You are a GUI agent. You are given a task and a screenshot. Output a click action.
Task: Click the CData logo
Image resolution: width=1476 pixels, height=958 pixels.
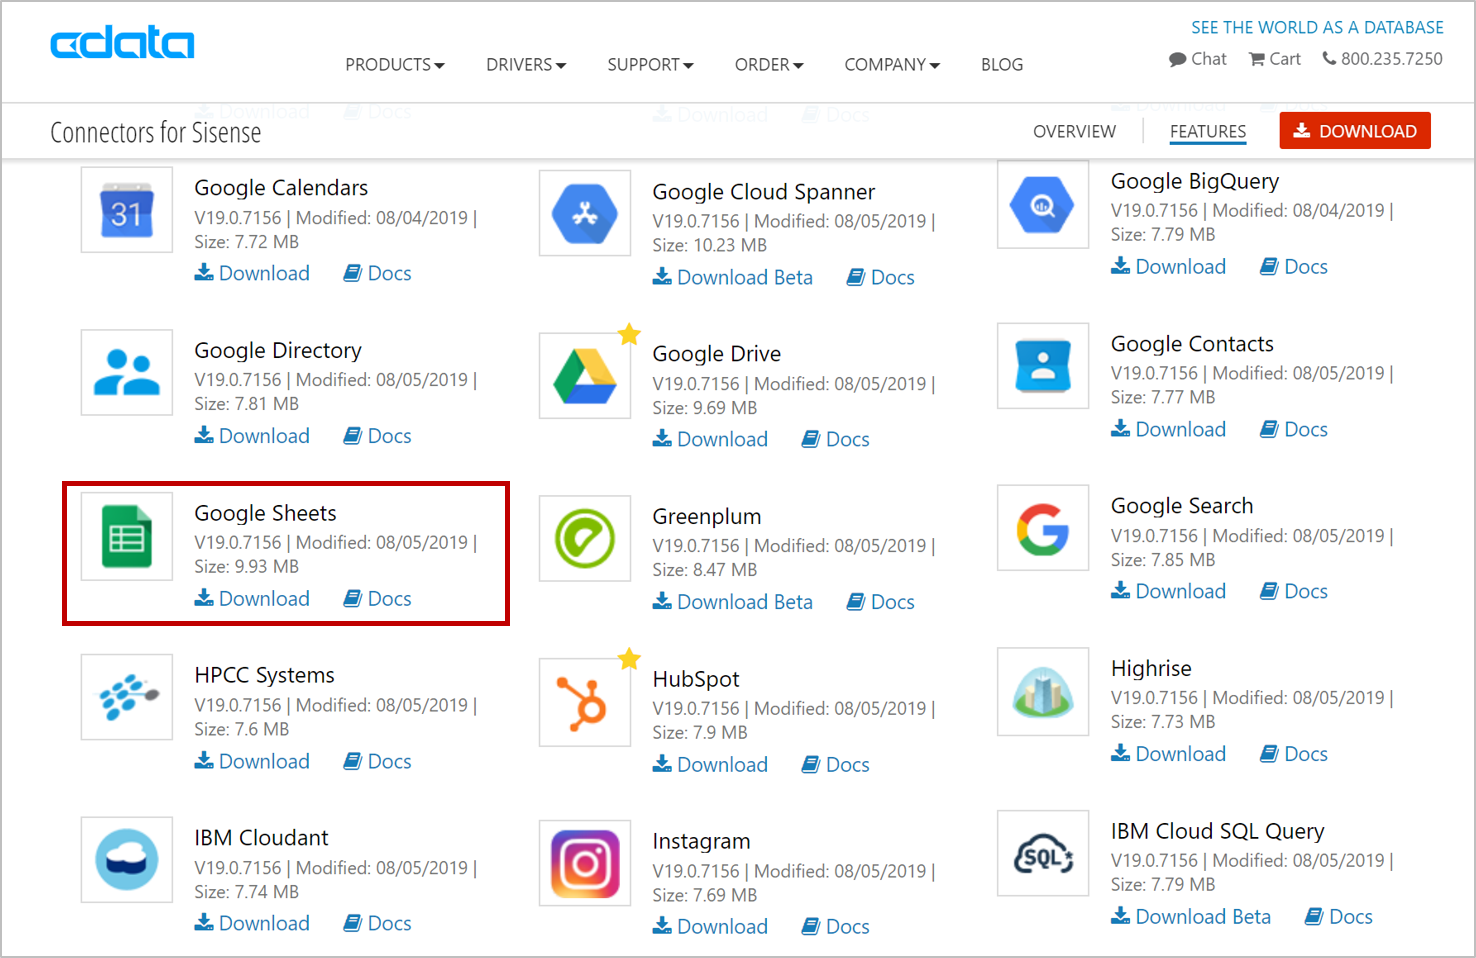pyautogui.click(x=122, y=43)
